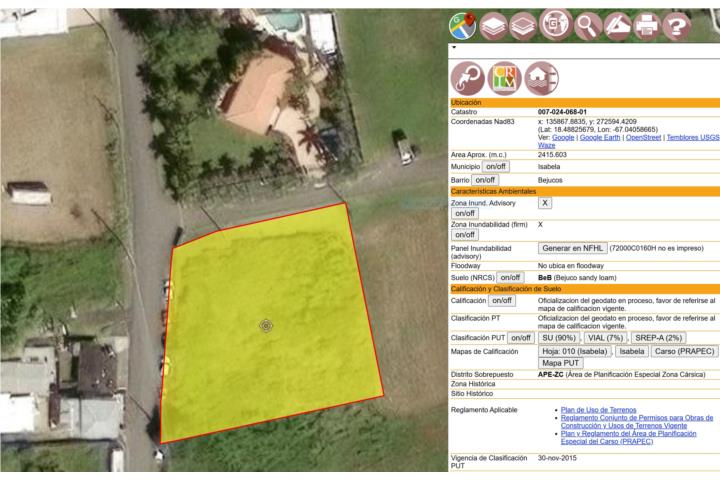Screen dimensions: 720x480
Task: Select the pencil draw/measure tool
Action: pos(618,24)
